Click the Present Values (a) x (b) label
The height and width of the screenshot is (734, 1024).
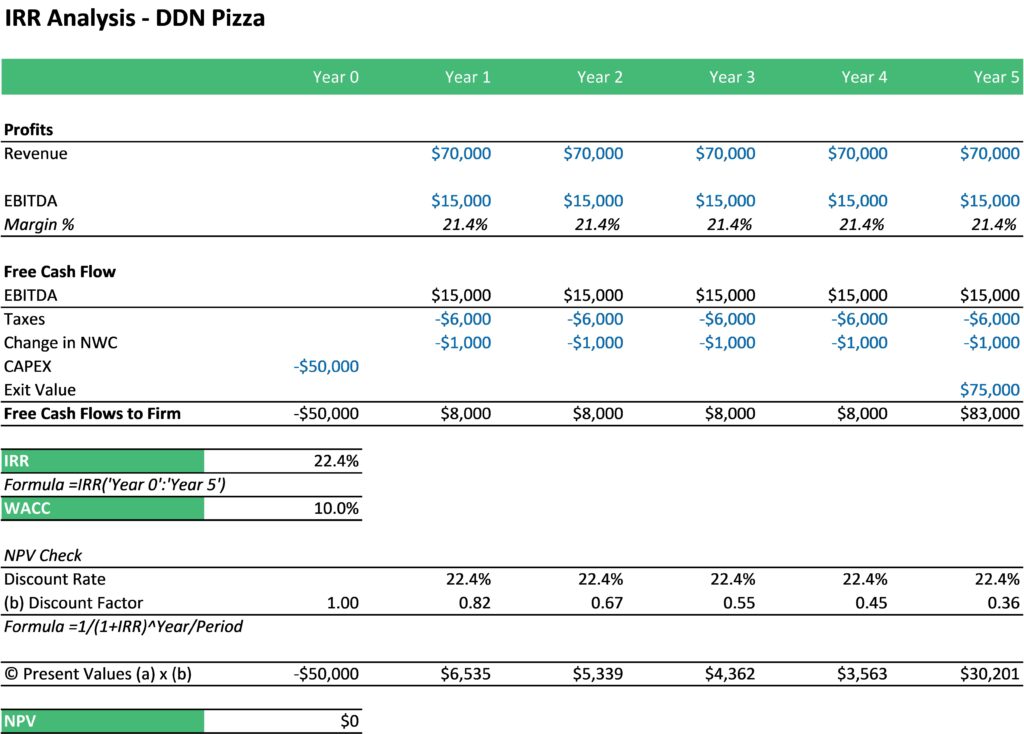click(98, 674)
